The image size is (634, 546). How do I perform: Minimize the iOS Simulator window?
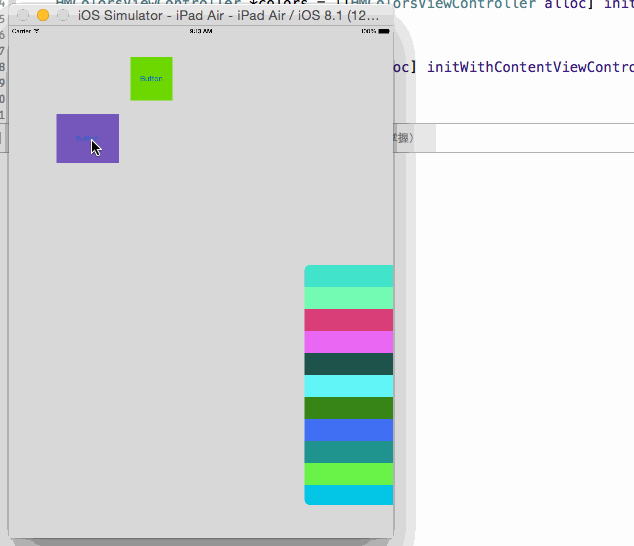pos(43,15)
